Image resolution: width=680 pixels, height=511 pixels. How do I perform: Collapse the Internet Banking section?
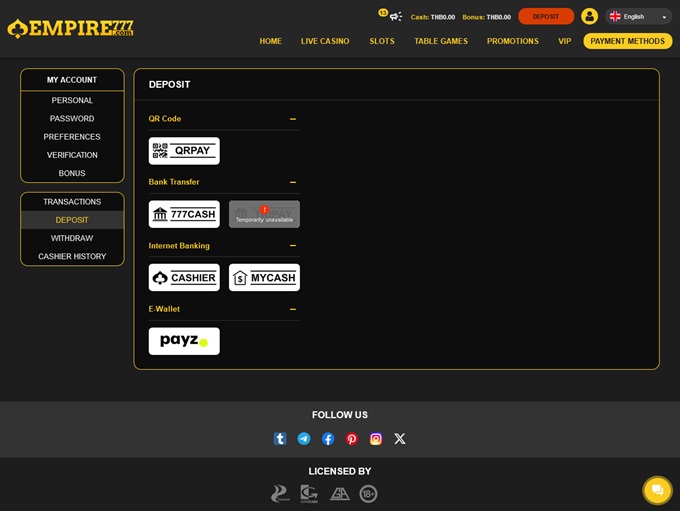click(292, 246)
